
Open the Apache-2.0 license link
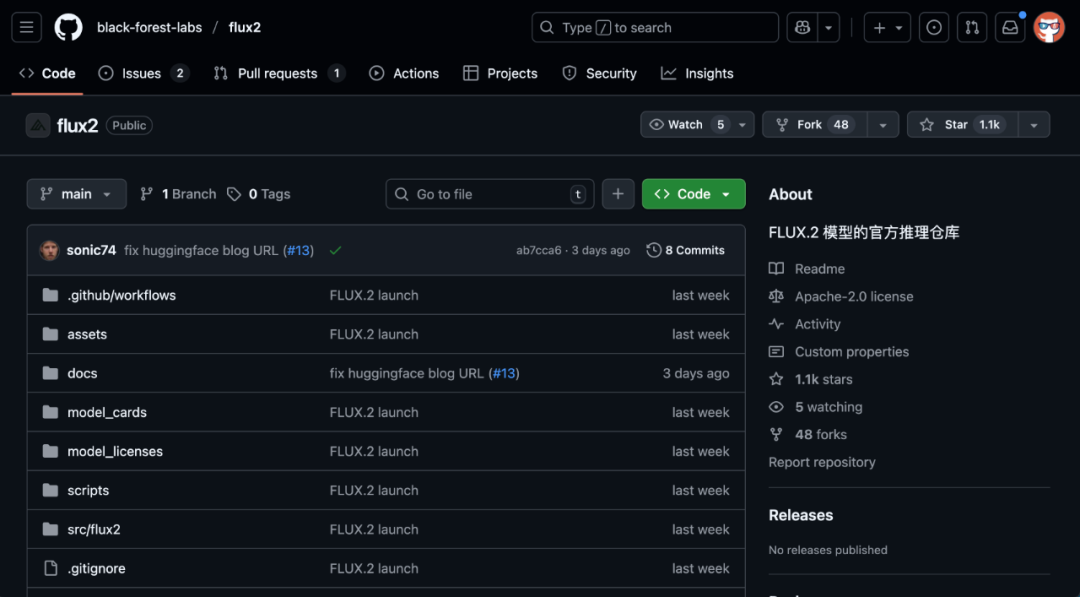click(852, 296)
